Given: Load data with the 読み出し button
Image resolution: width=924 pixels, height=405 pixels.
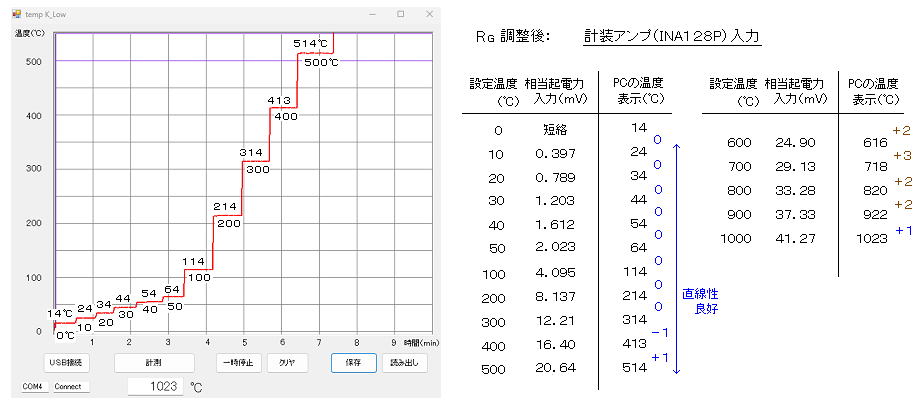Looking at the screenshot, I should (x=404, y=363).
